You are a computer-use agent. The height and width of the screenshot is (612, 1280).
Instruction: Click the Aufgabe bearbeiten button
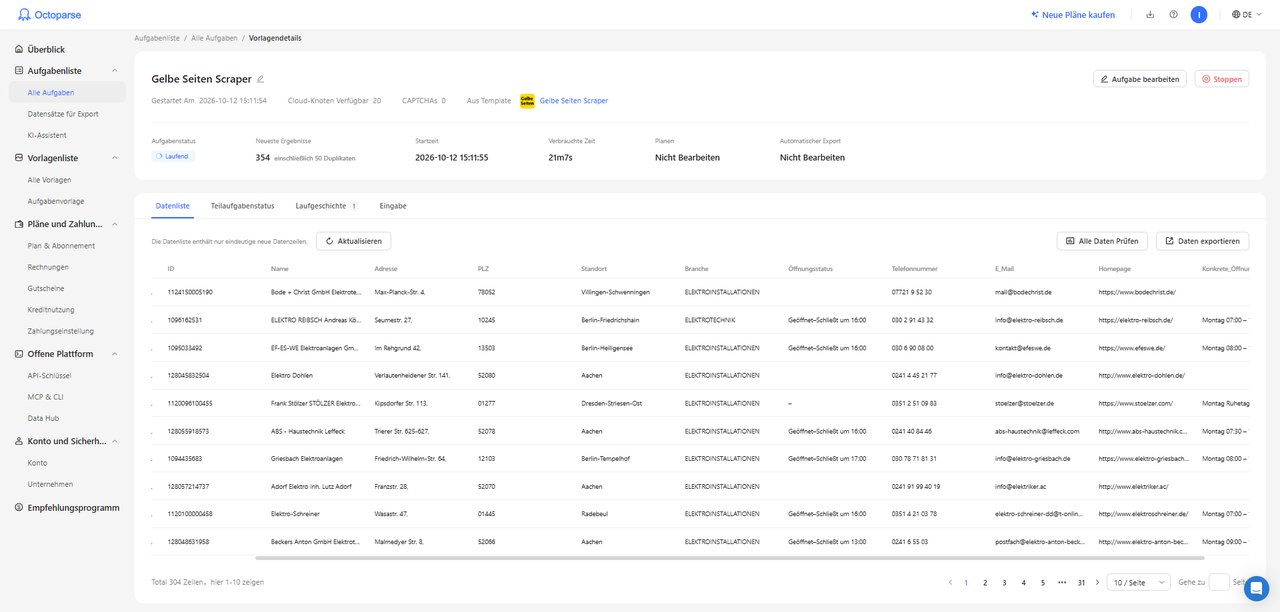pyautogui.click(x=1140, y=79)
